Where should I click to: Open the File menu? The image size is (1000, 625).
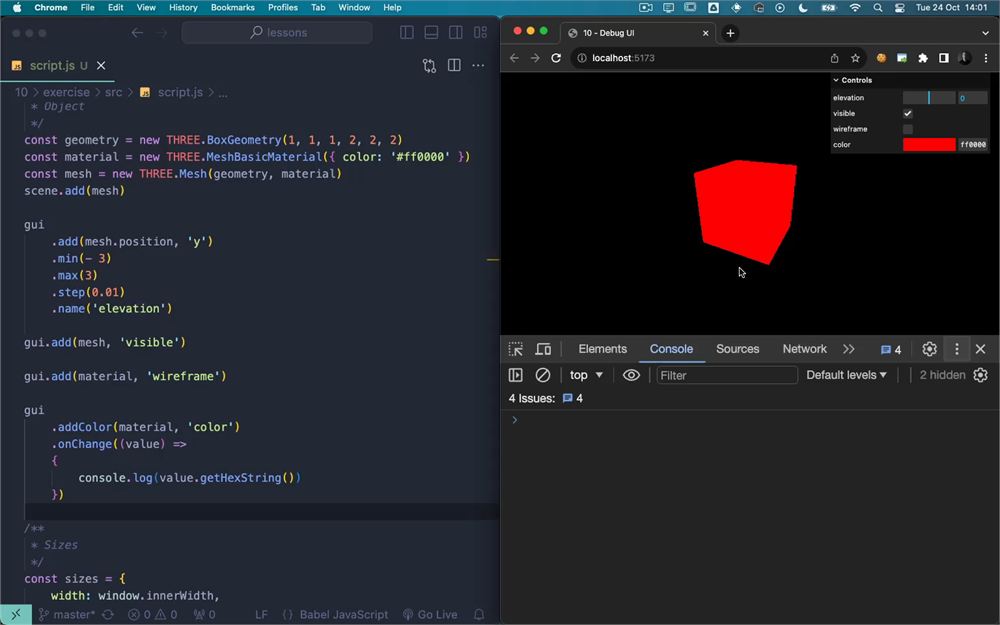tap(87, 8)
